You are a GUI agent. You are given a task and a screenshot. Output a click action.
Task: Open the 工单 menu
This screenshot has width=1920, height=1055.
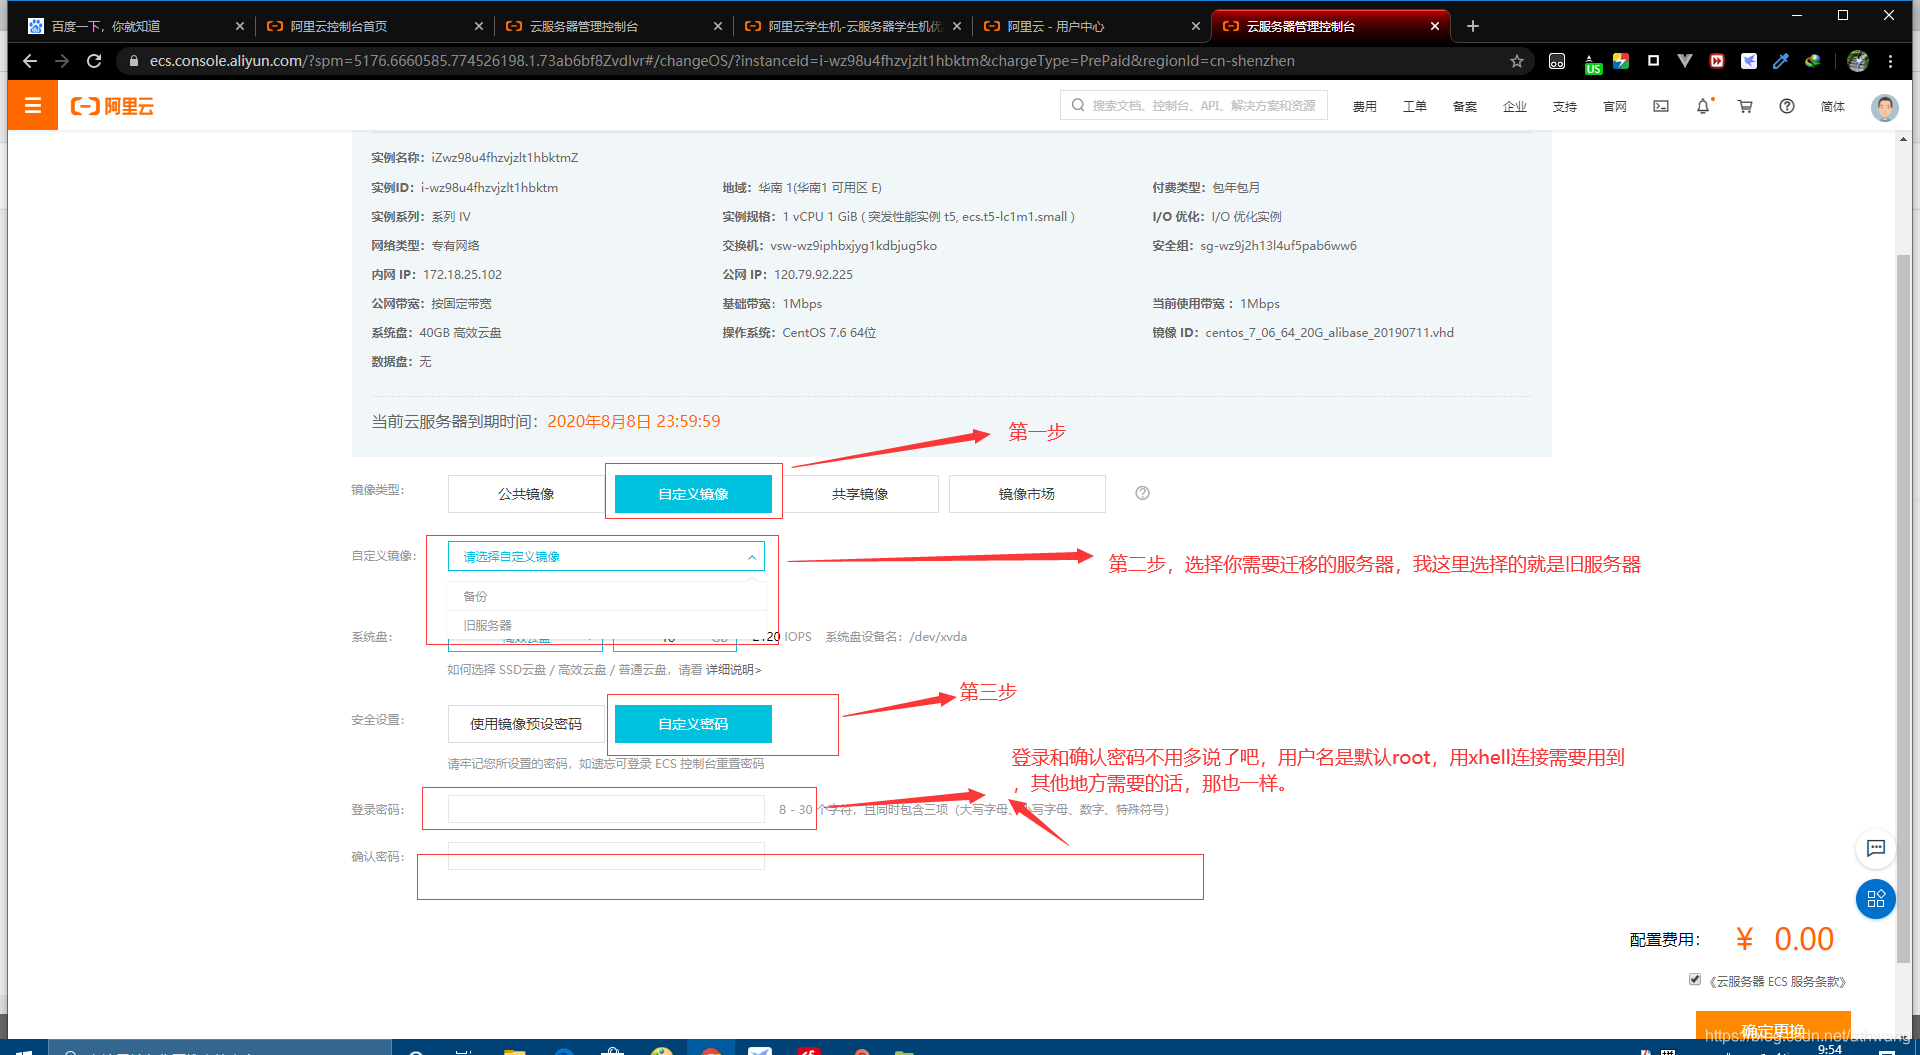click(x=1415, y=106)
